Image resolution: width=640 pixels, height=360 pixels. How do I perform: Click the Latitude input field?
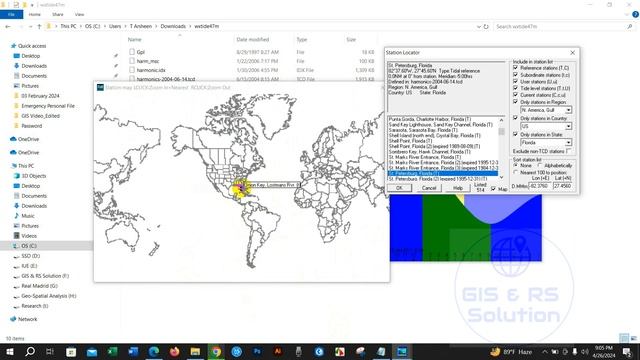pyautogui.click(x=563, y=186)
